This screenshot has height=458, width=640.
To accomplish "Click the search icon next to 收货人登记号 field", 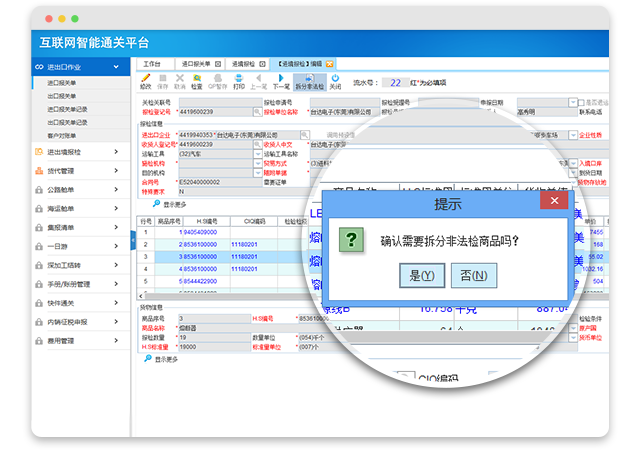I will tap(257, 145).
